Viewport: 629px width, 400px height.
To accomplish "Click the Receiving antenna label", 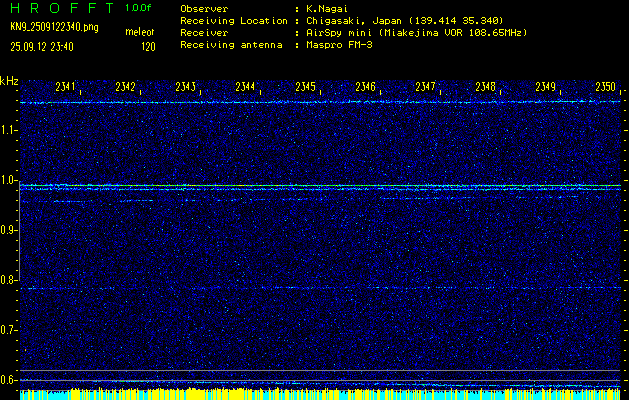I will [231, 45].
